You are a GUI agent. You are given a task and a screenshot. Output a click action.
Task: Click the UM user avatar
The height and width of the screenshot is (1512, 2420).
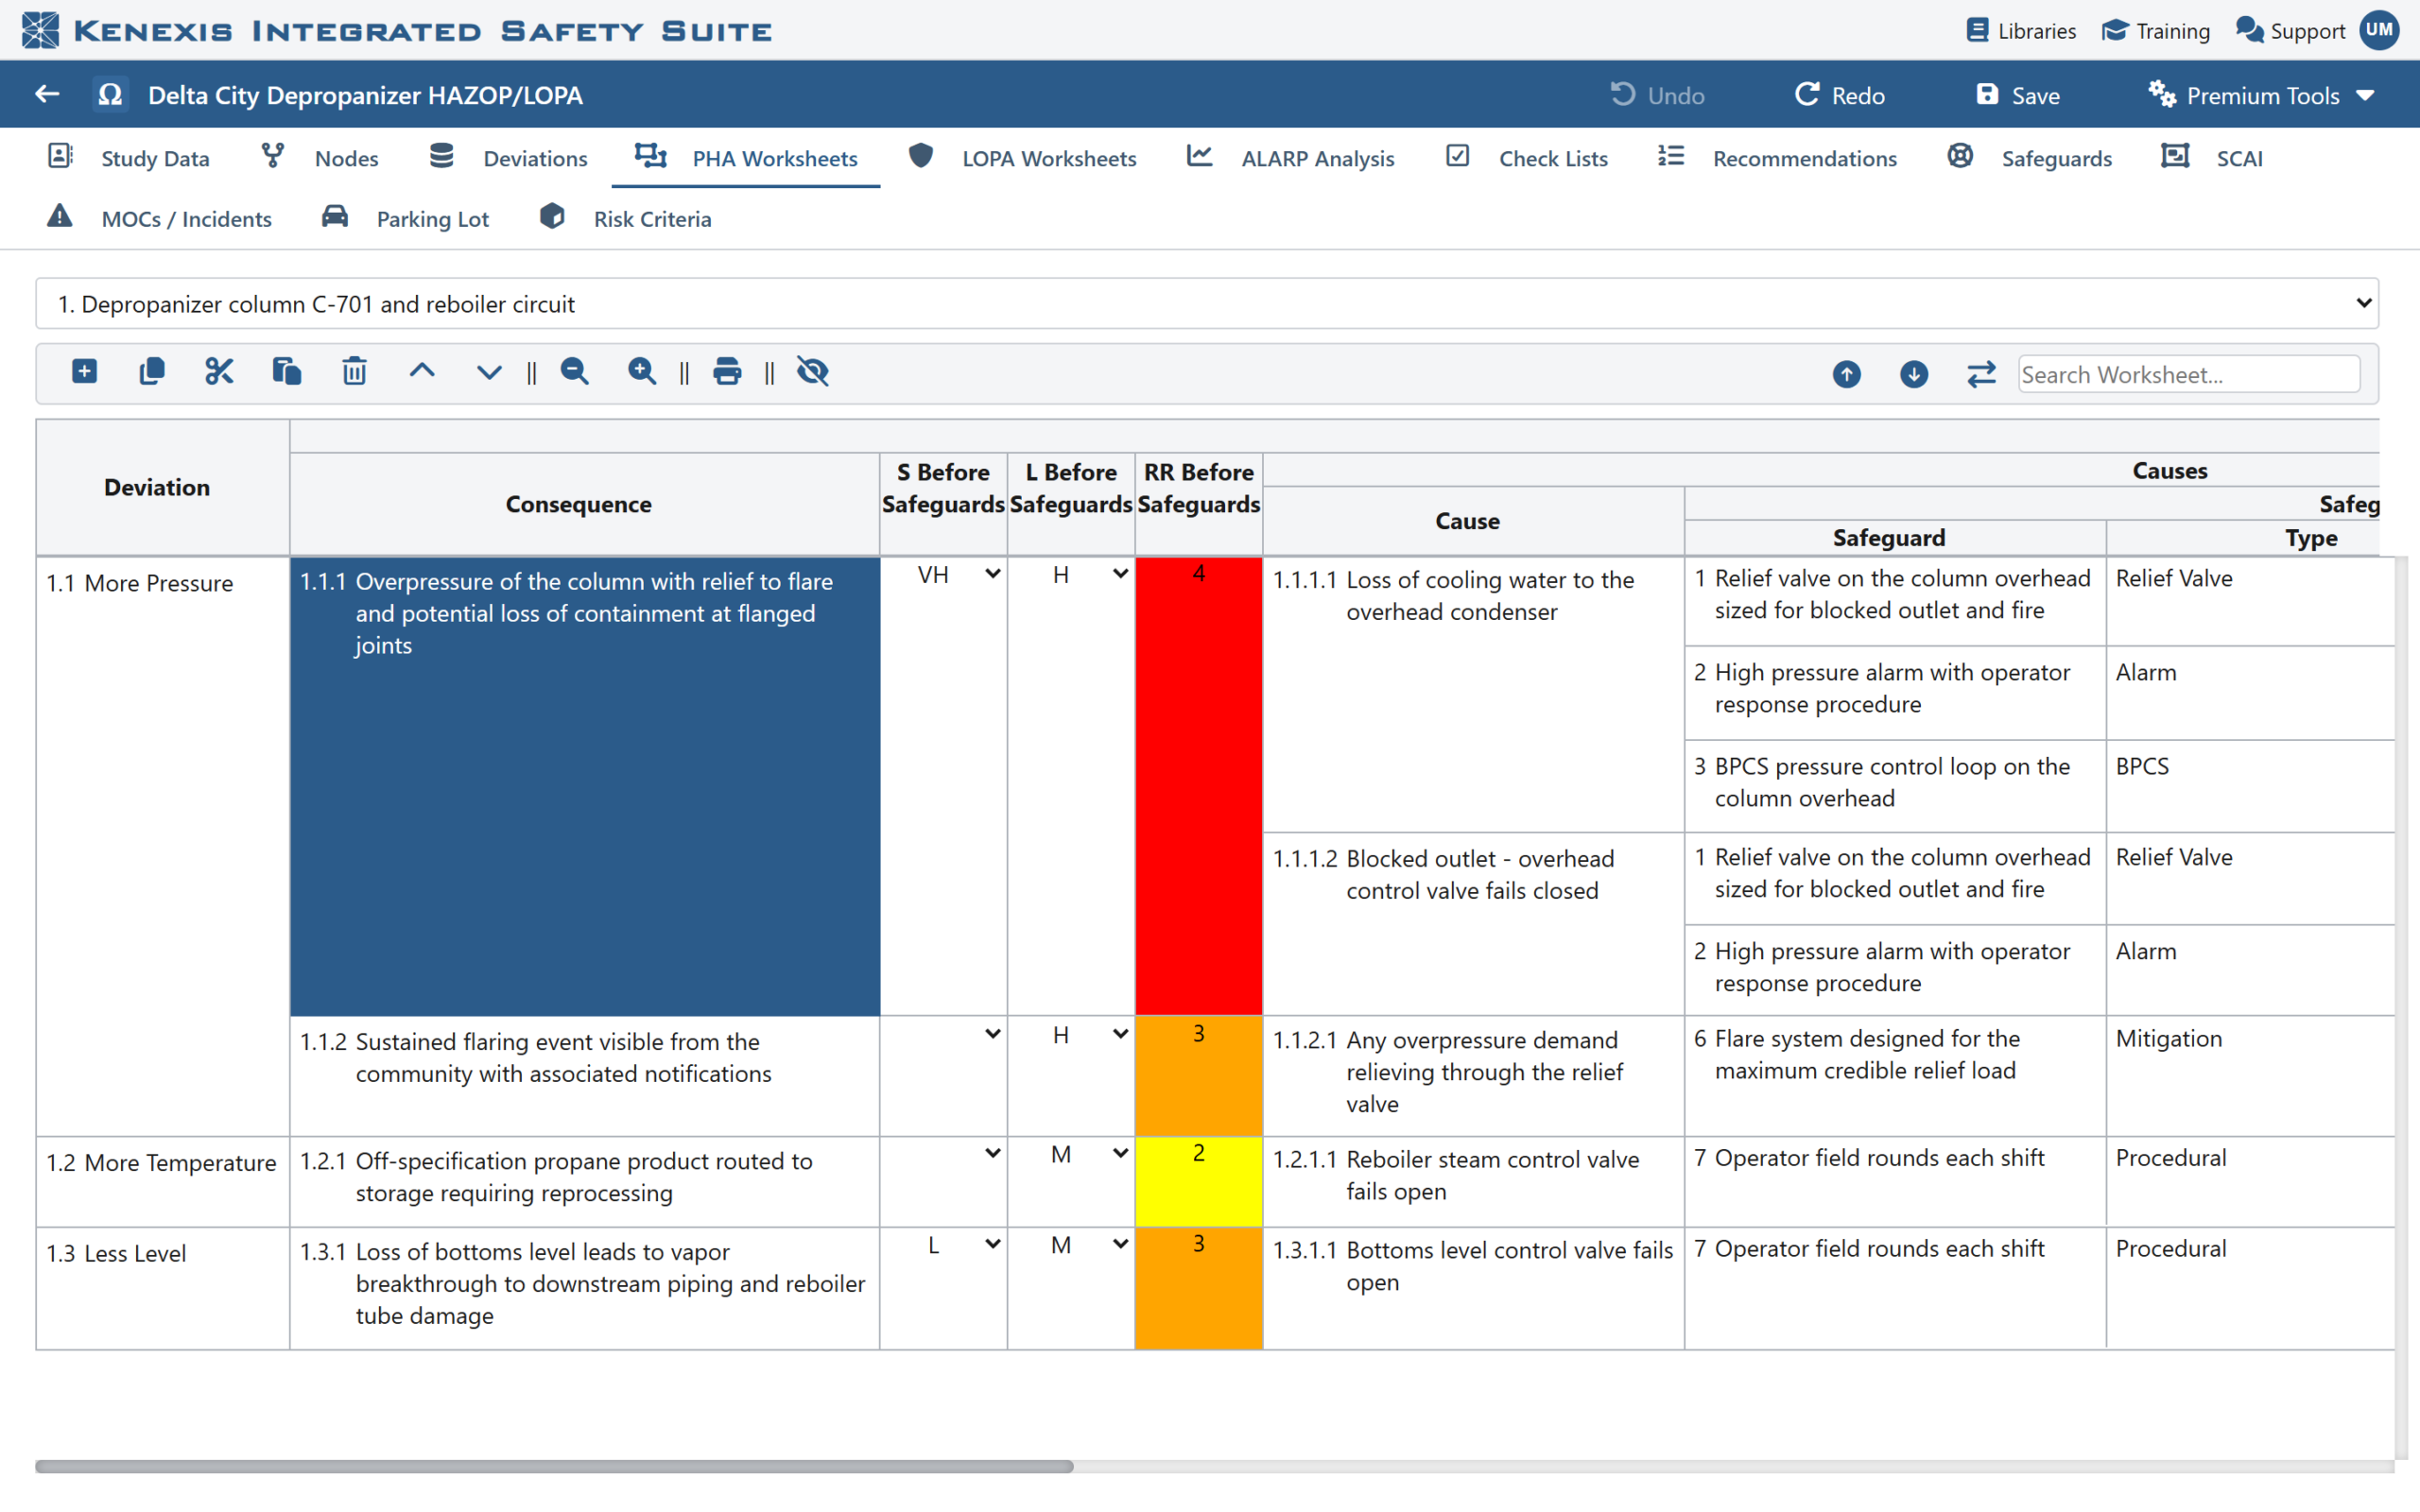pyautogui.click(x=2380, y=30)
